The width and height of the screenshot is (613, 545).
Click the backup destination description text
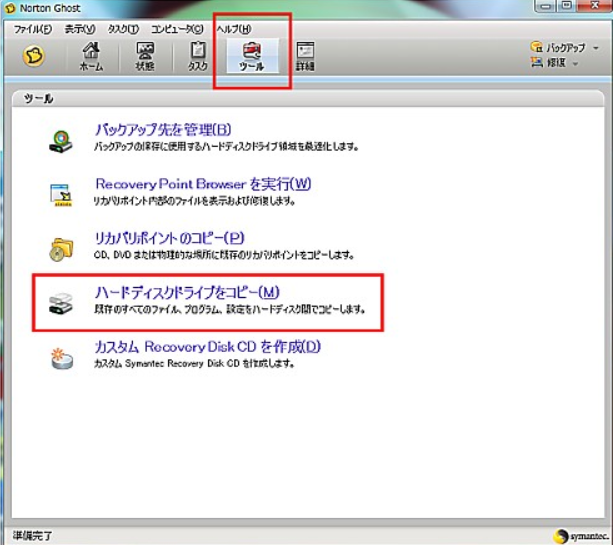click(226, 147)
